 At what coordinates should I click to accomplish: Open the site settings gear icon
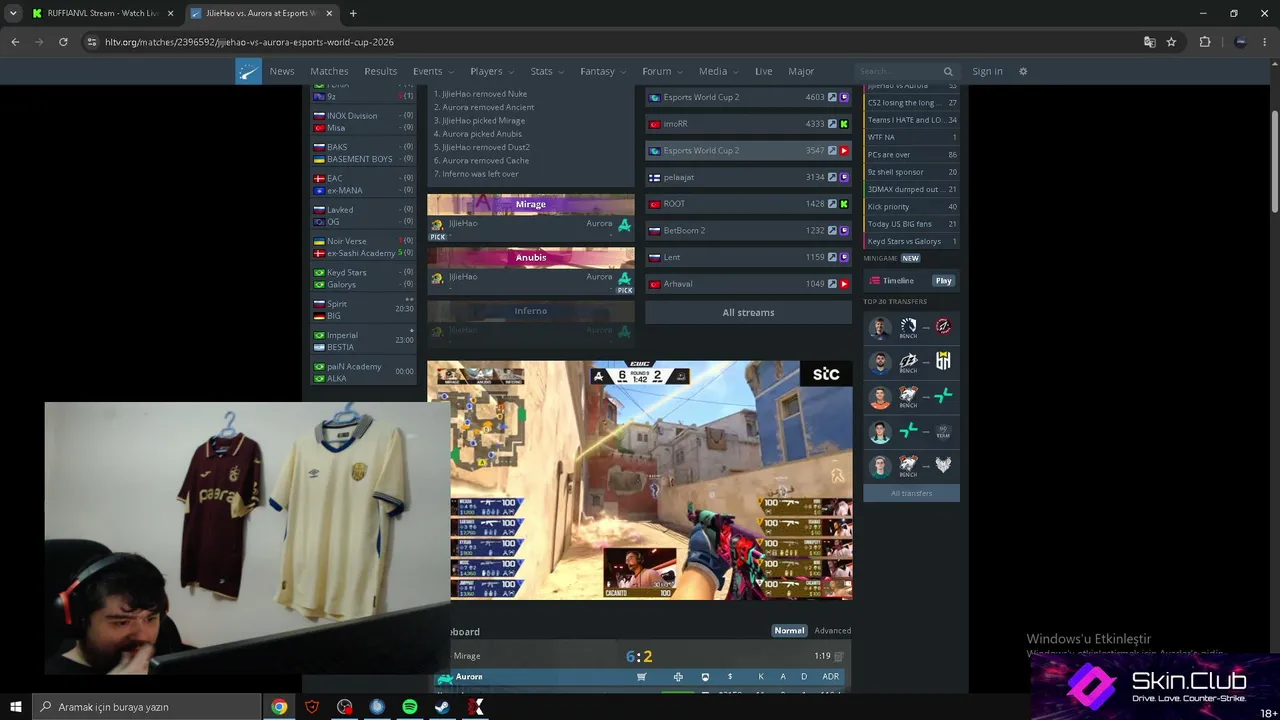tap(1023, 72)
